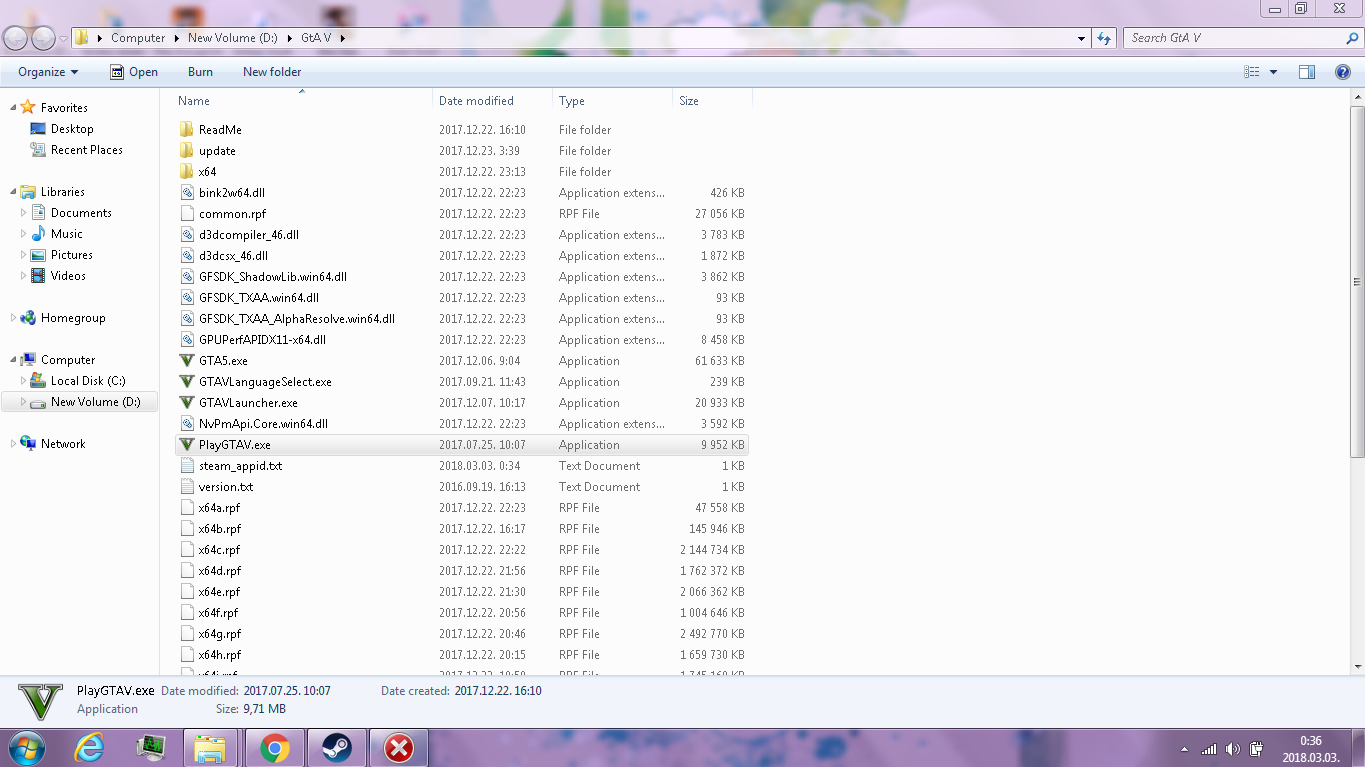Viewport: 1365px width, 767px height.
Task: Click the GTAVLanguageSelect.exe icon
Action: coord(186,382)
